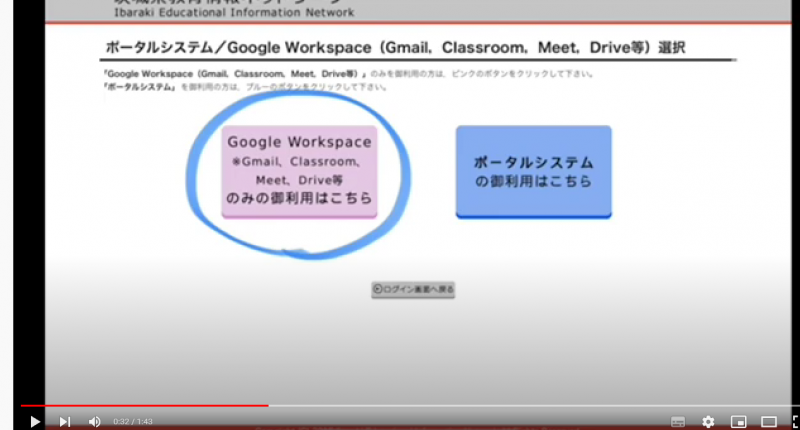The height and width of the screenshot is (430, 800).
Task: Enter full screen mode
Action: pos(796,422)
